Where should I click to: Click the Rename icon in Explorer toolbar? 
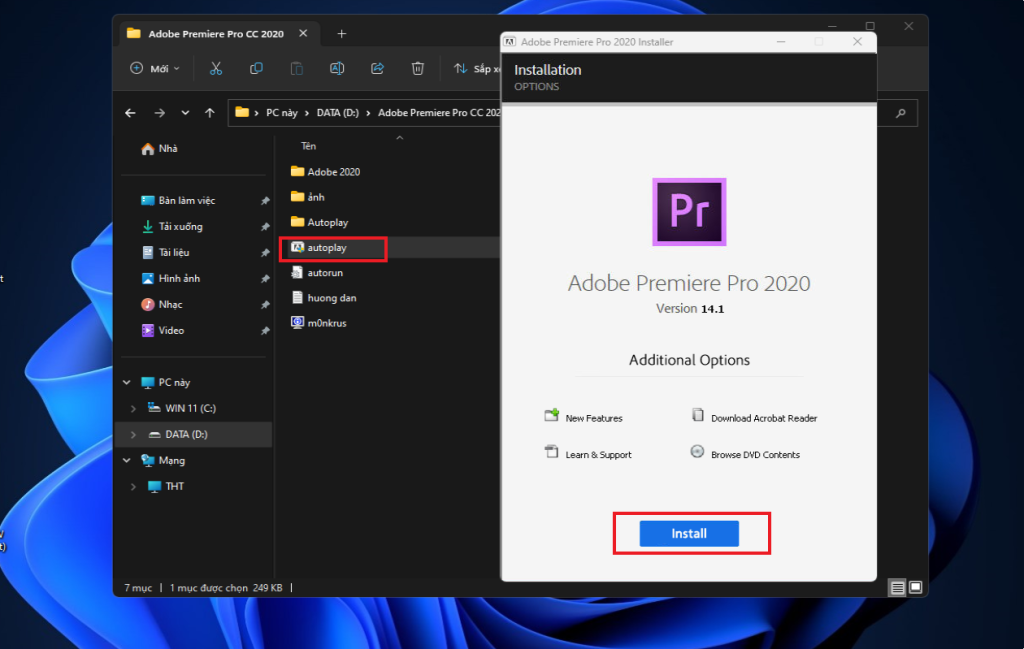point(337,69)
